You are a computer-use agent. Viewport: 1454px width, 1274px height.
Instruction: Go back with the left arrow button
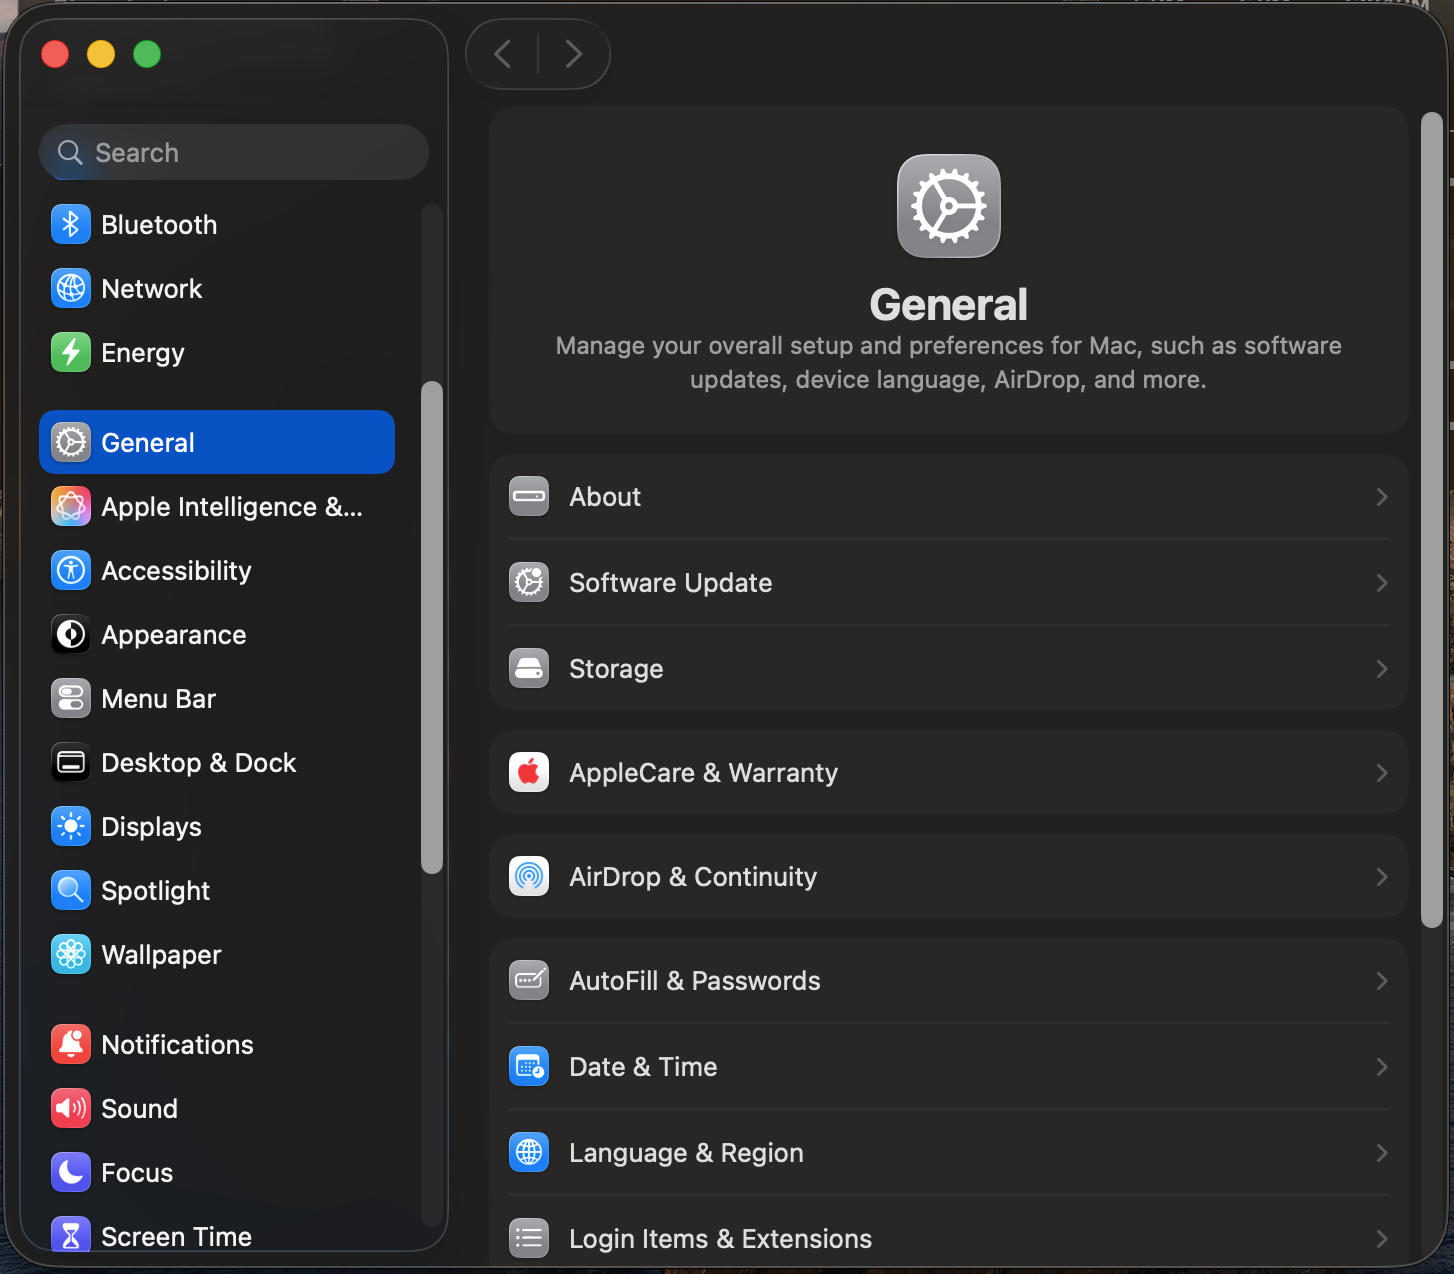tap(503, 54)
